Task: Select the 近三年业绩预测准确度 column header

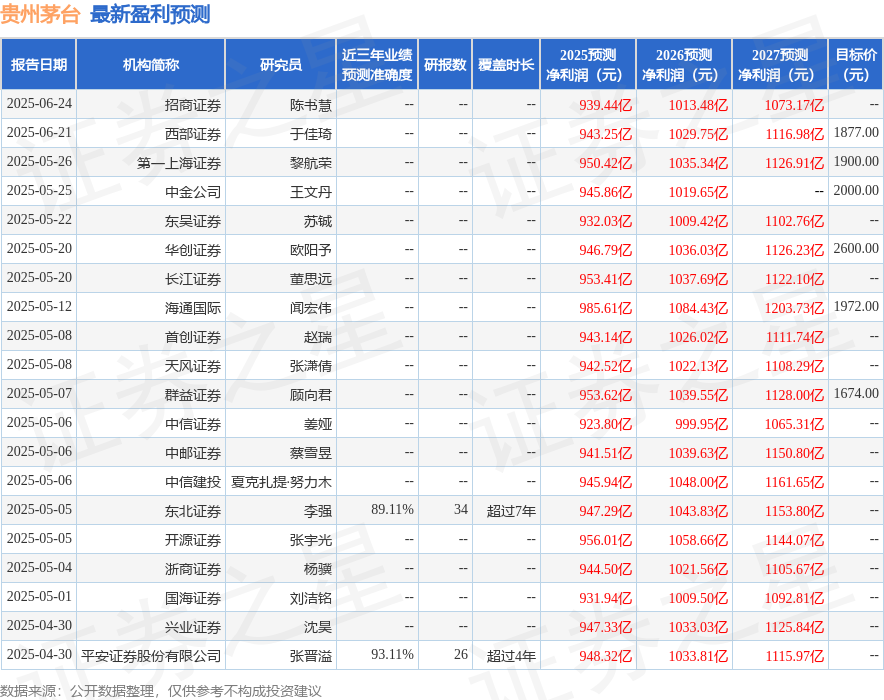Action: click(377, 64)
